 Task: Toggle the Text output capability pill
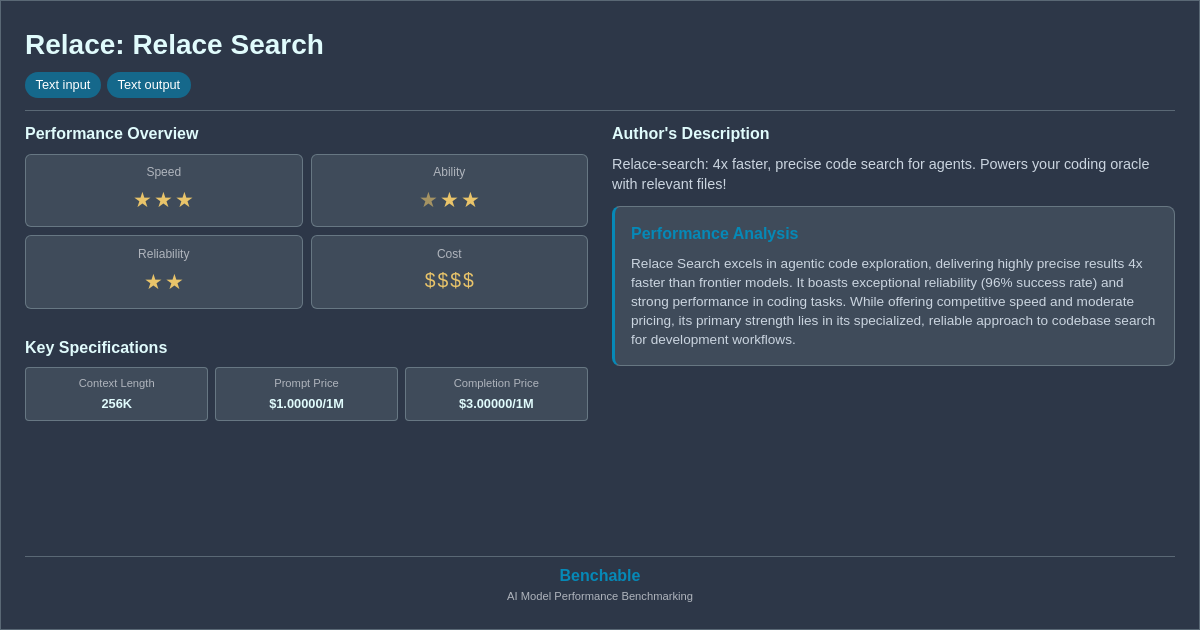coord(149,85)
